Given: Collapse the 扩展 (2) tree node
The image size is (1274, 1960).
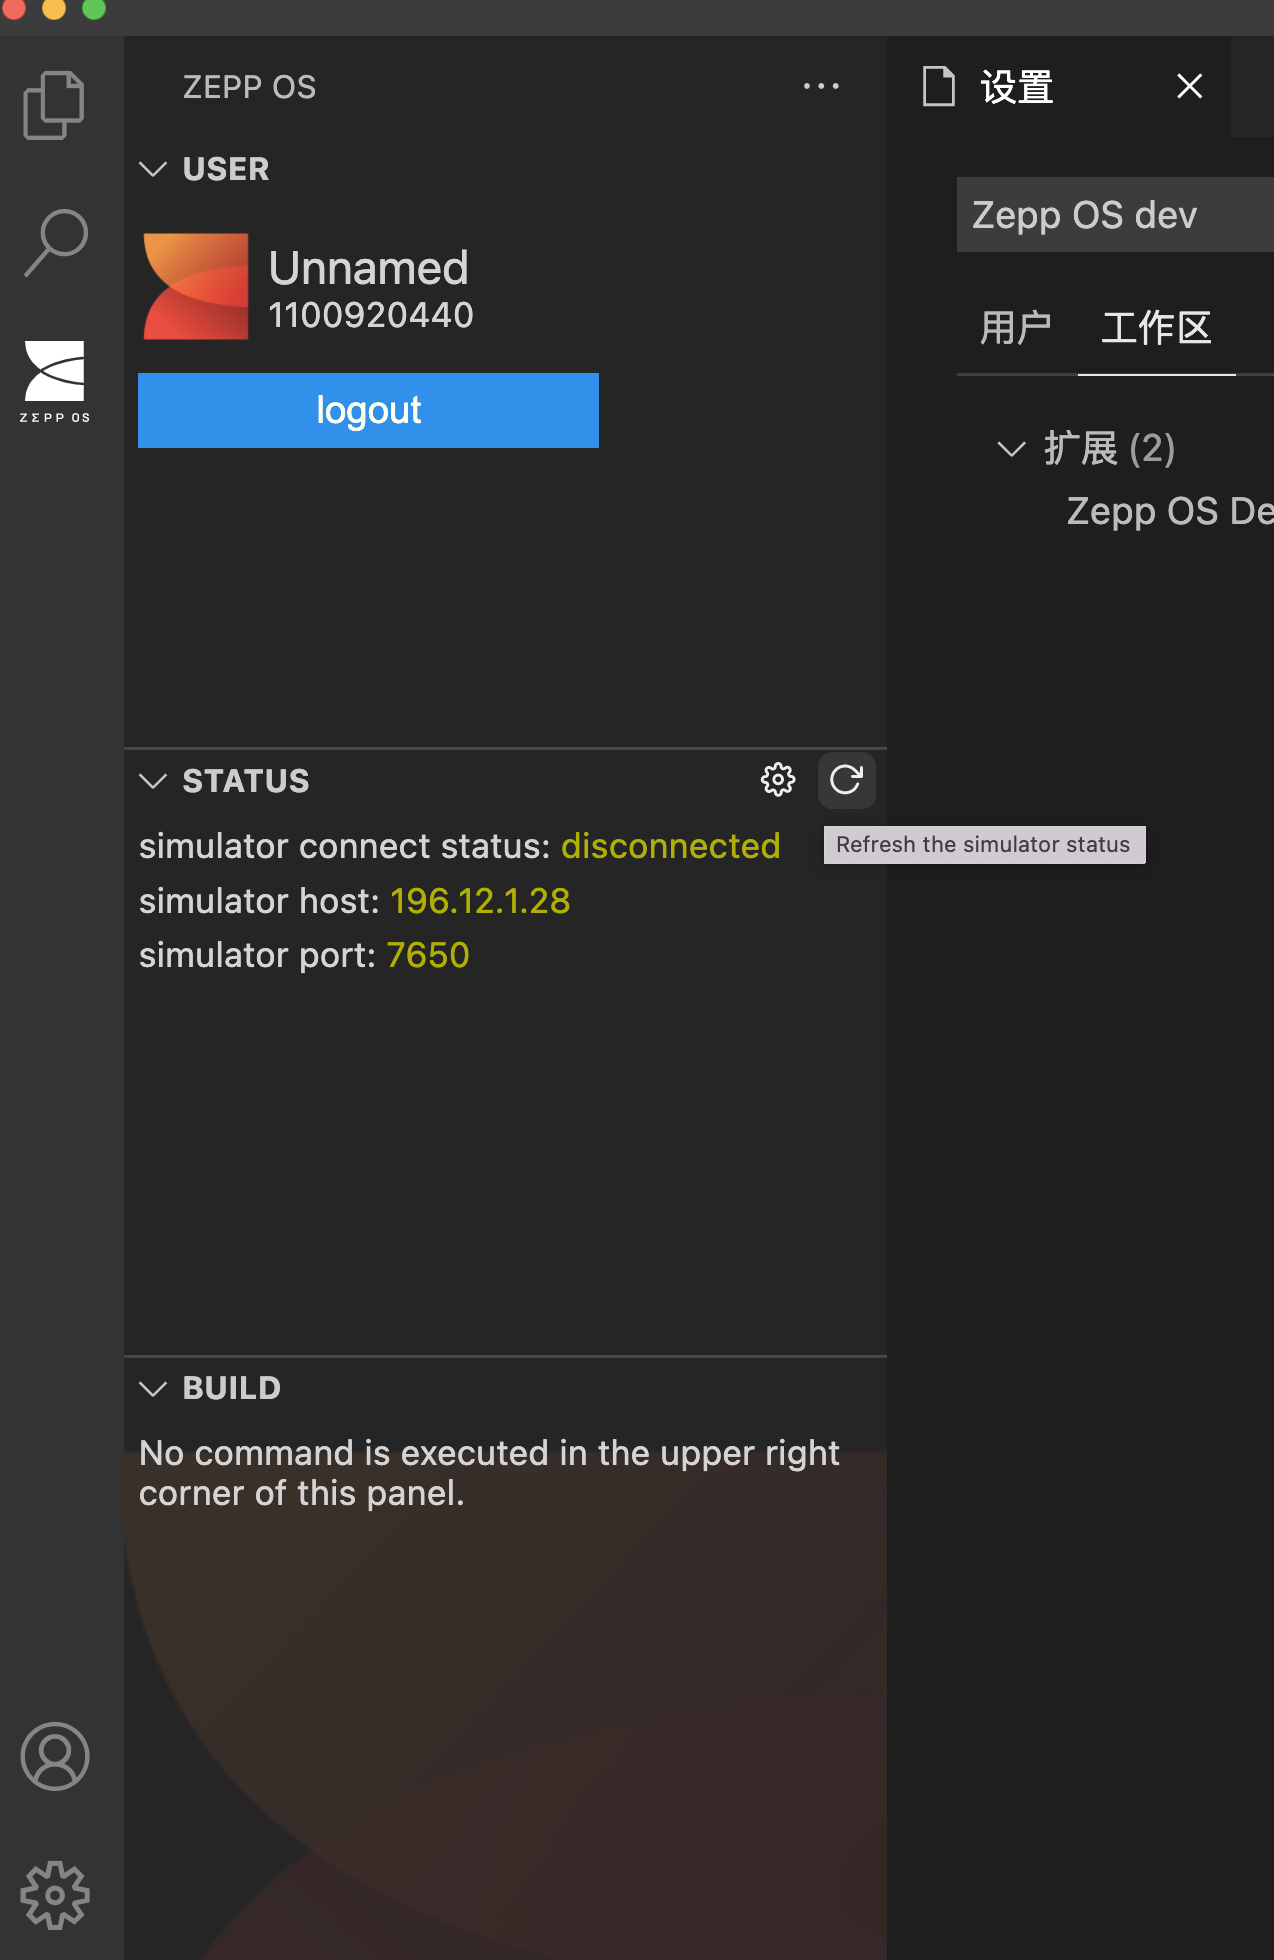Looking at the screenshot, I should tap(1012, 449).
